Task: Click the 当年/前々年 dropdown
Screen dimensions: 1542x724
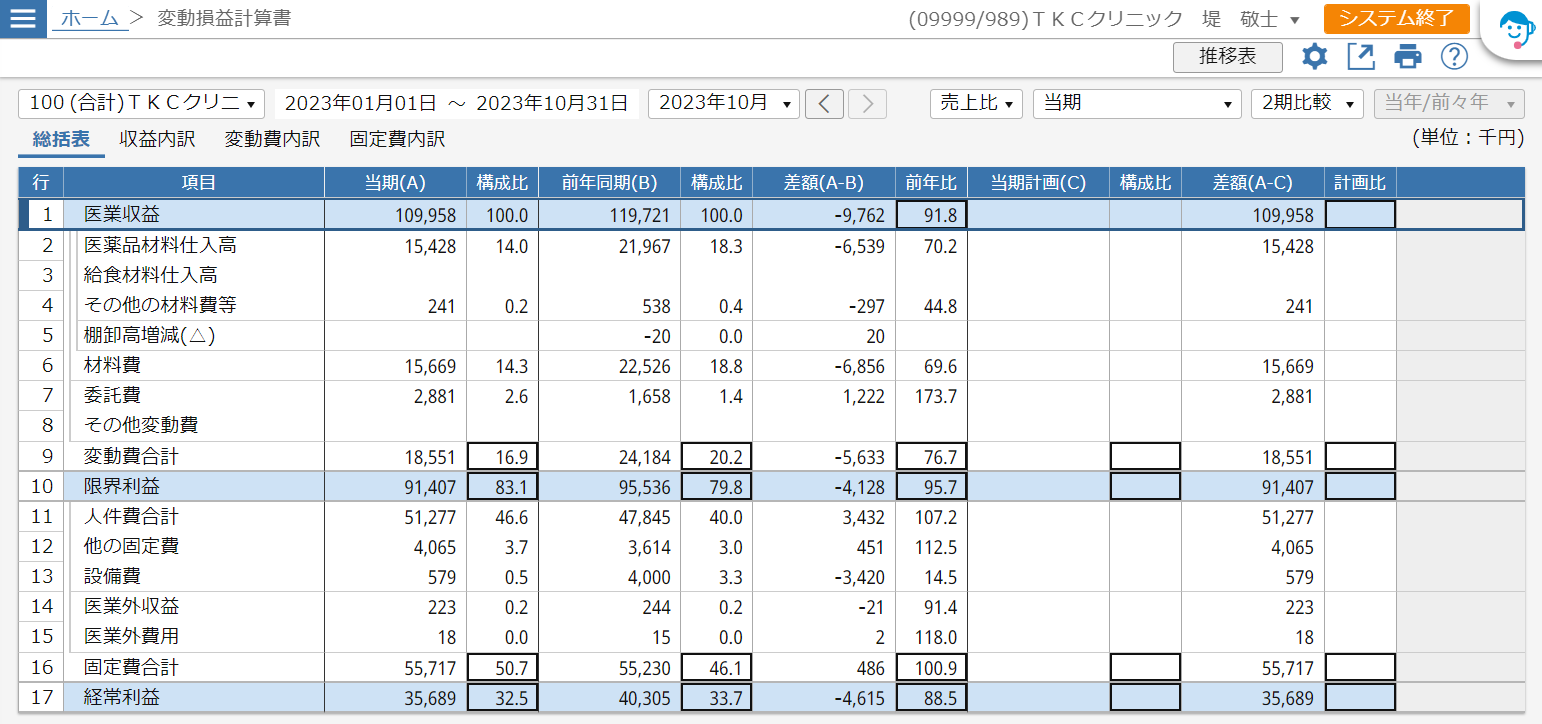Action: pyautogui.click(x=1449, y=103)
